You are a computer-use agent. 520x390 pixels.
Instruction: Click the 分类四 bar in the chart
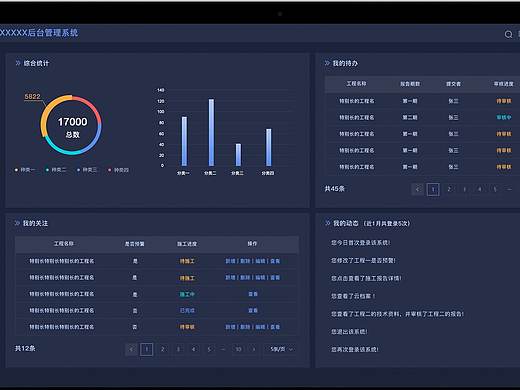click(269, 147)
